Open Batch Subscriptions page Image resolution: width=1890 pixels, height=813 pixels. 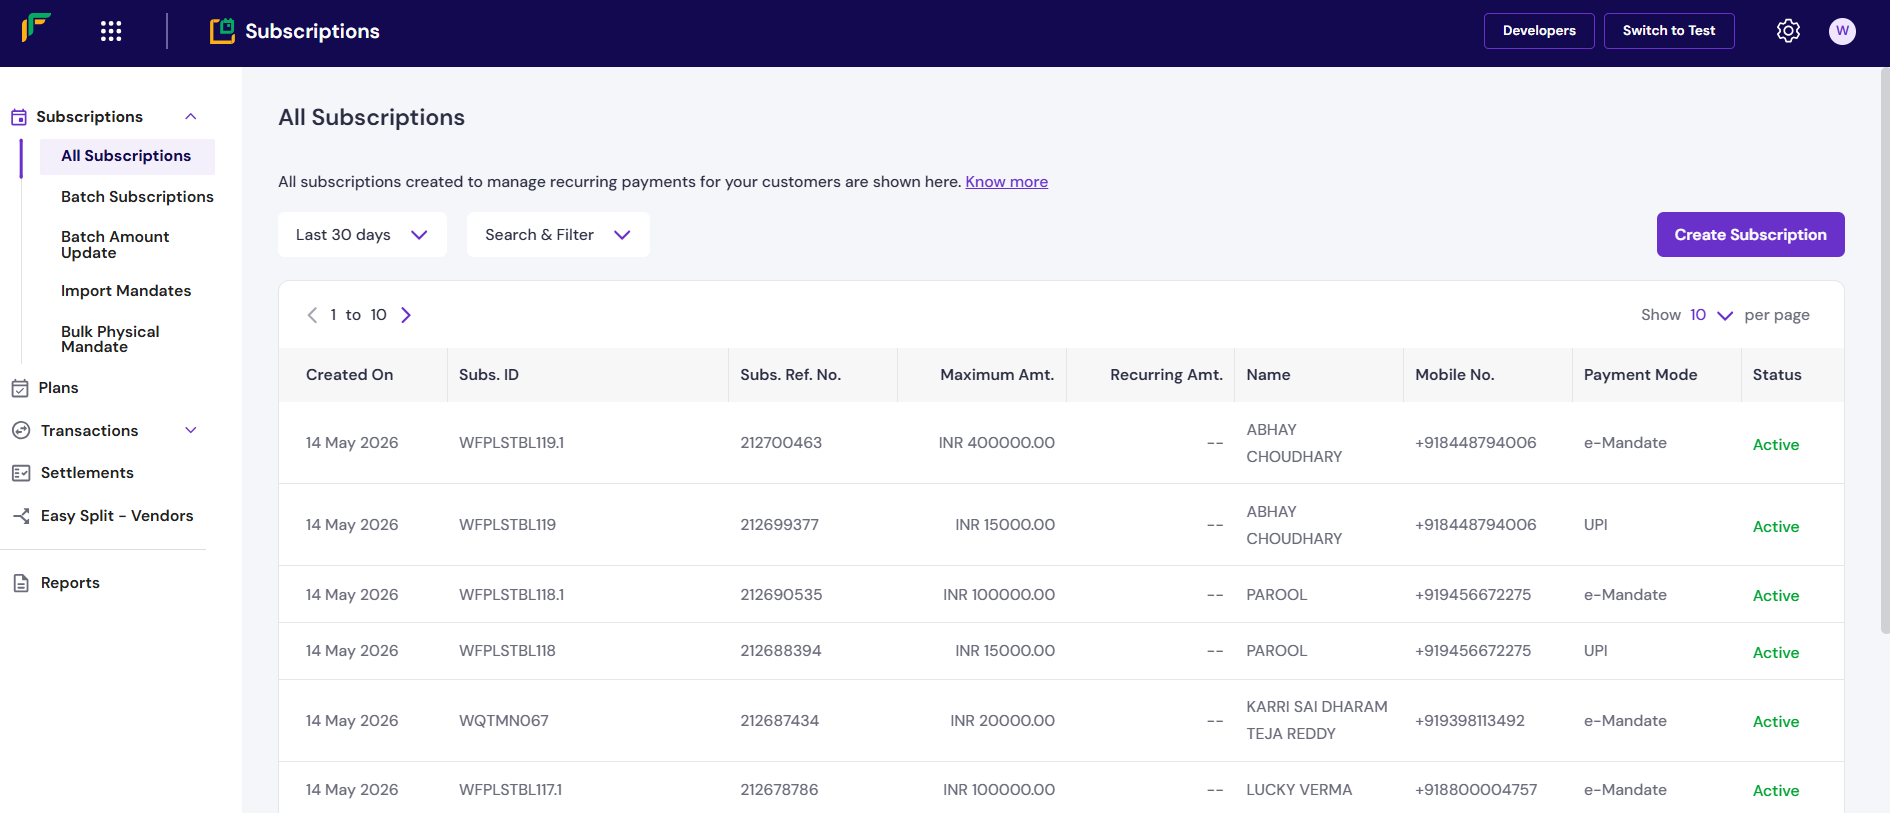pos(137,197)
